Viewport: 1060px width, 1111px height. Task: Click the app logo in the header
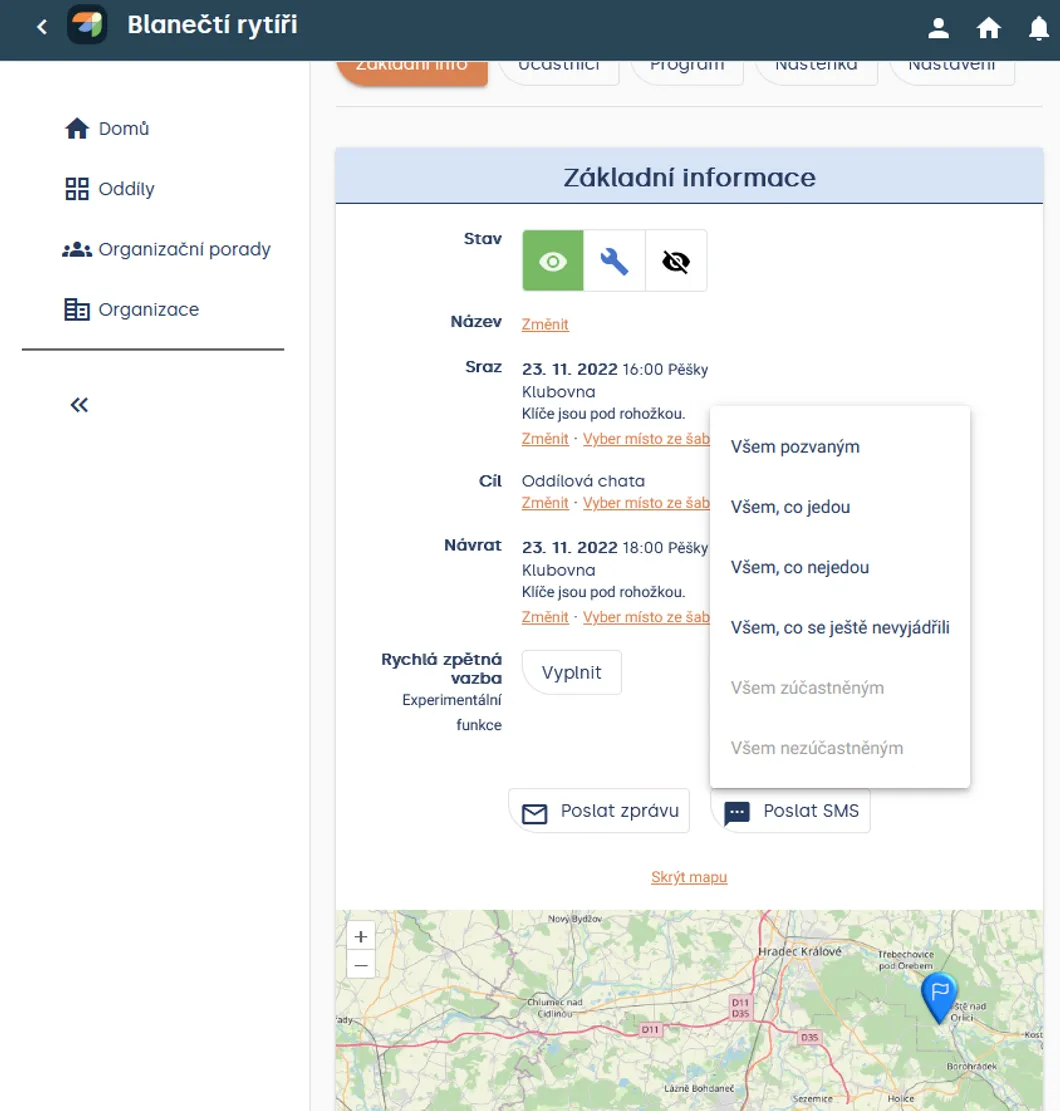87,25
